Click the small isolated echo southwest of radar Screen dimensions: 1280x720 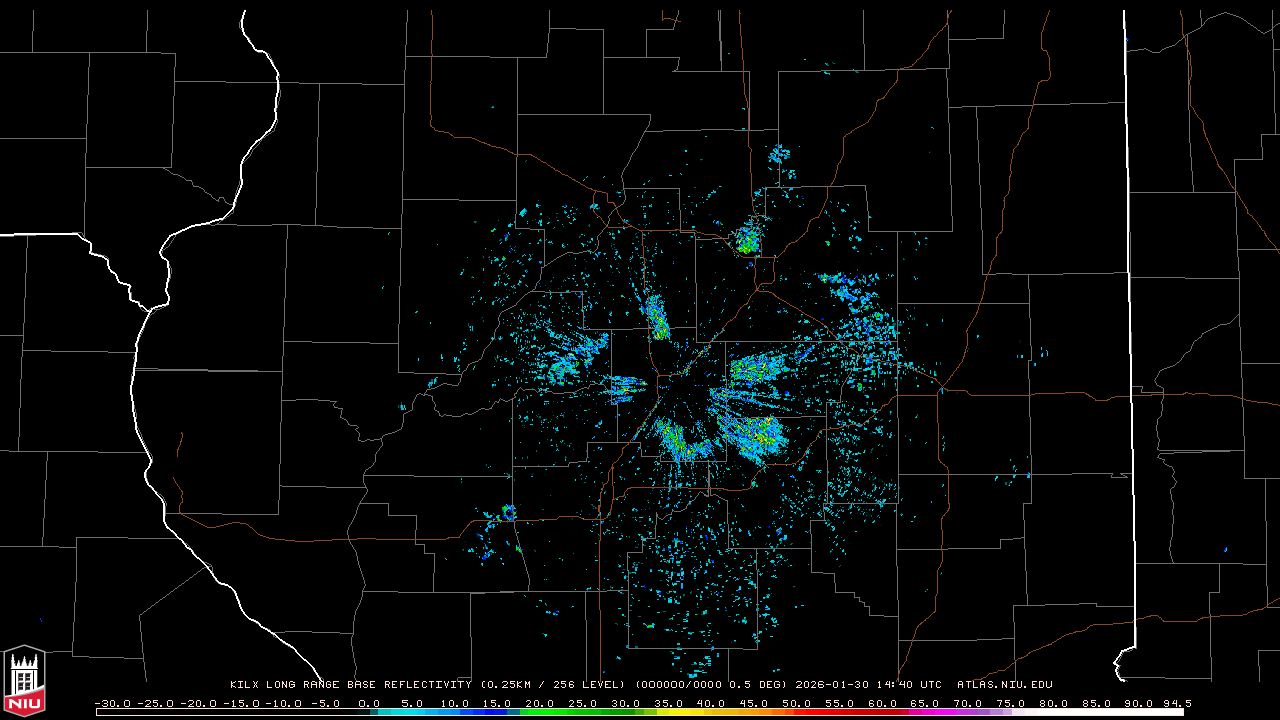(508, 513)
